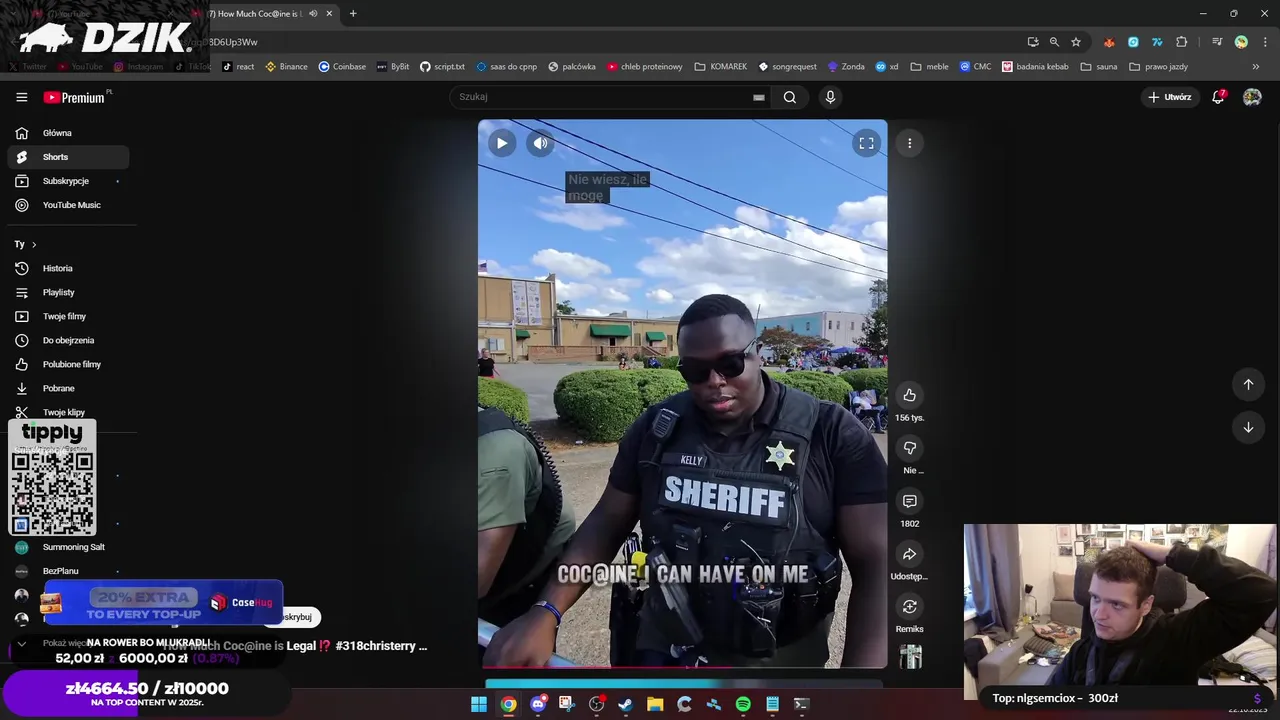Select Shorts in the sidebar
Screen dimensions: 1280x720
pyautogui.click(x=68, y=157)
